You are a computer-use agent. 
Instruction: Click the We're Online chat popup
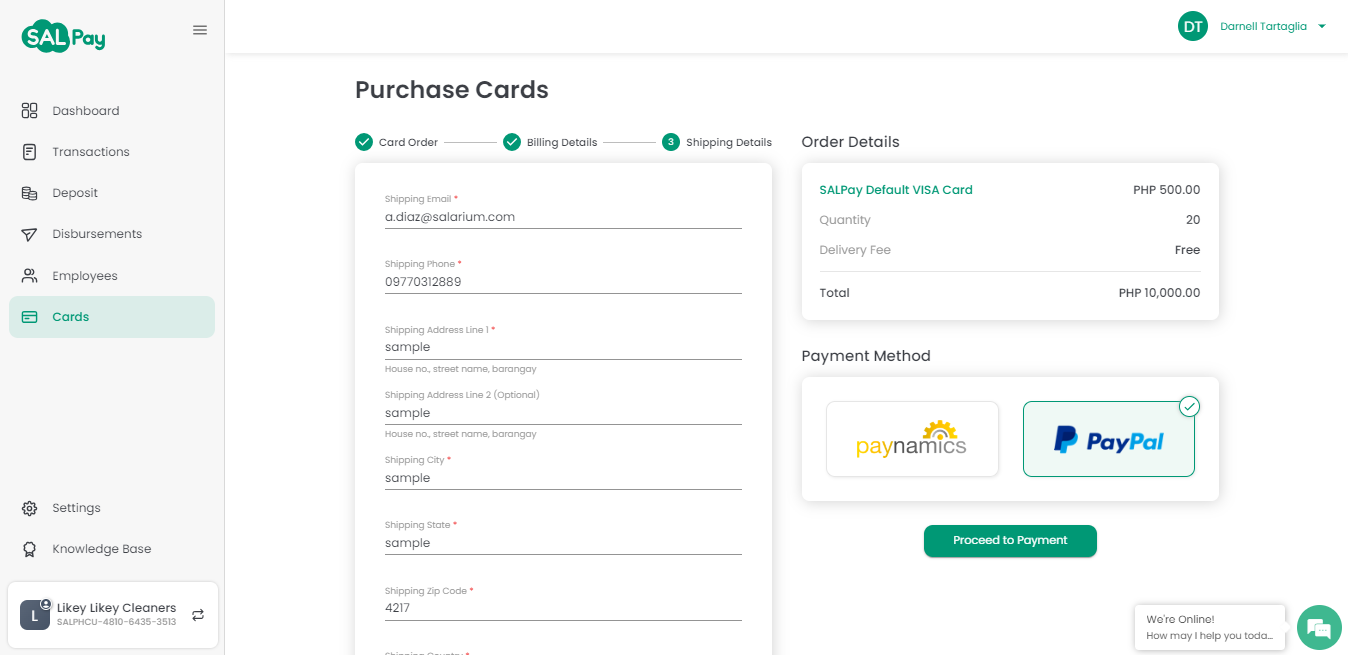point(1210,627)
